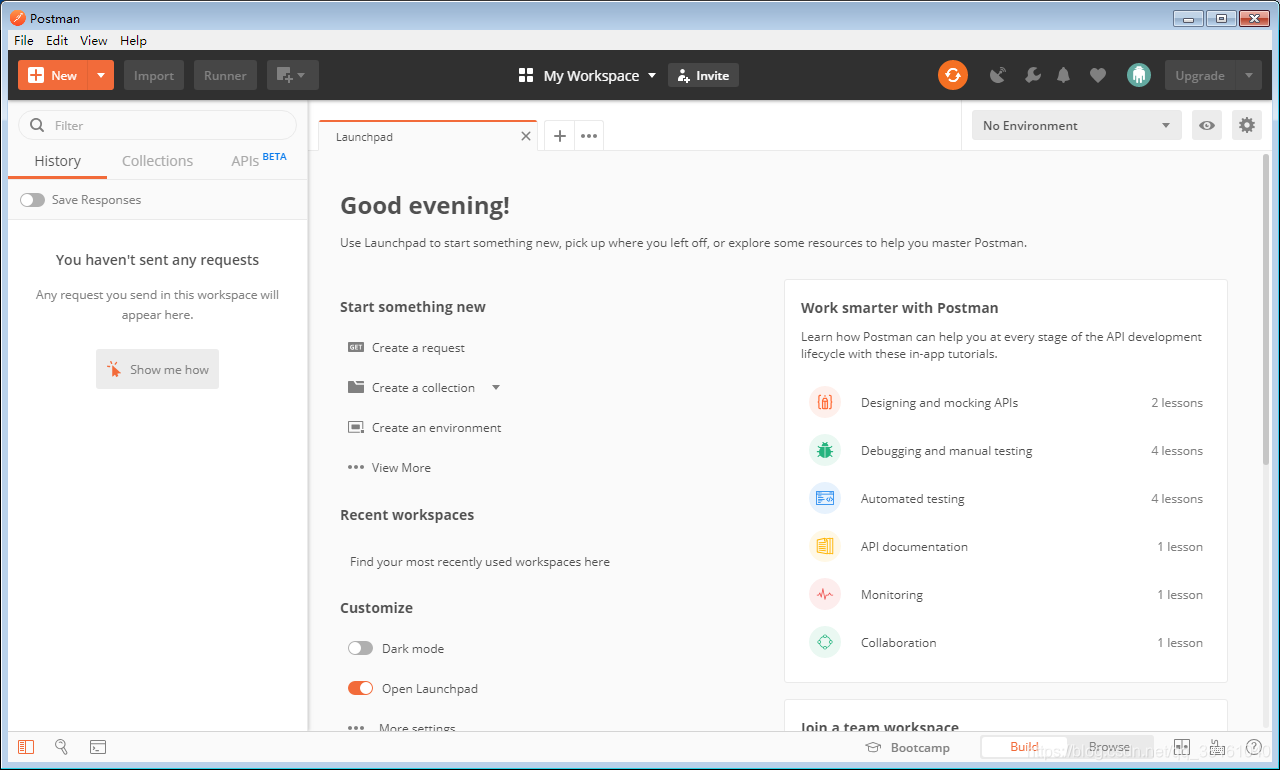Open Designing and mocking APIs lesson
The height and width of the screenshot is (770, 1280).
point(1006,403)
